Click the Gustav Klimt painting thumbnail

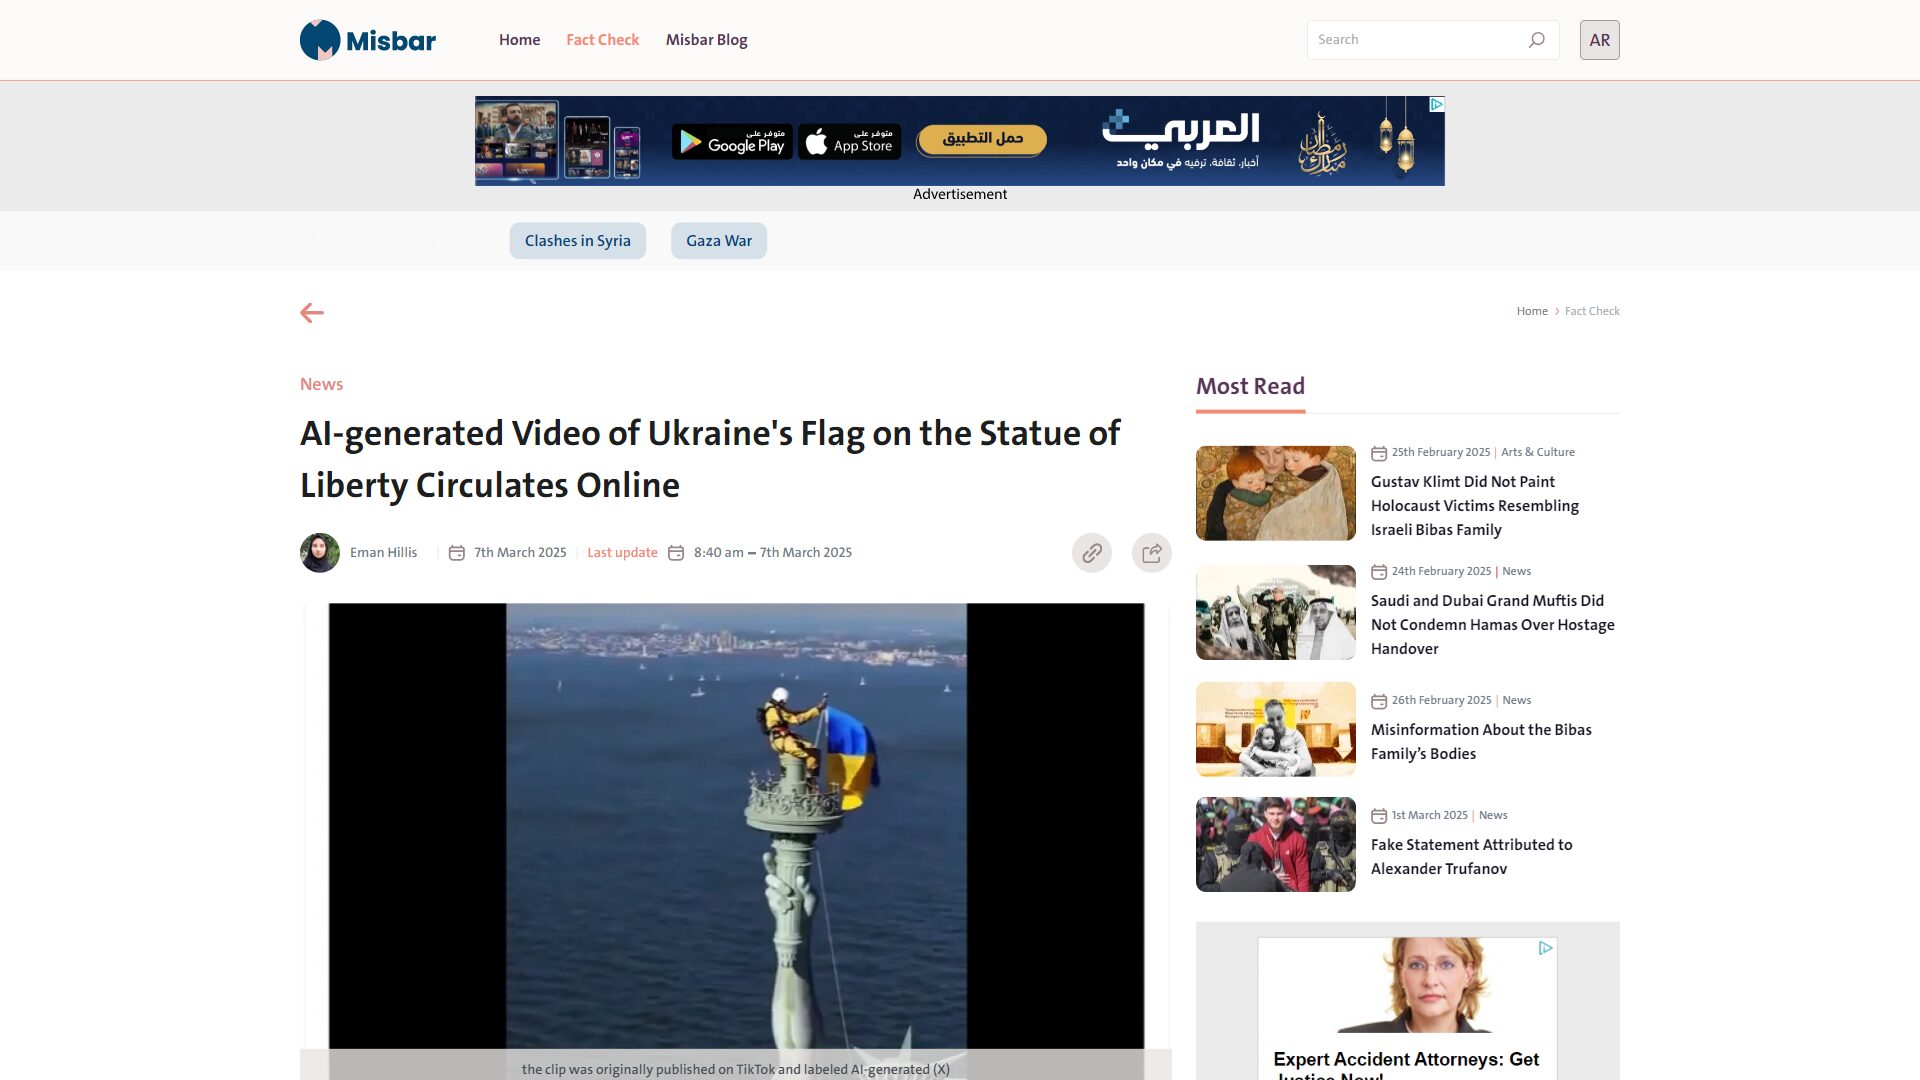point(1276,493)
